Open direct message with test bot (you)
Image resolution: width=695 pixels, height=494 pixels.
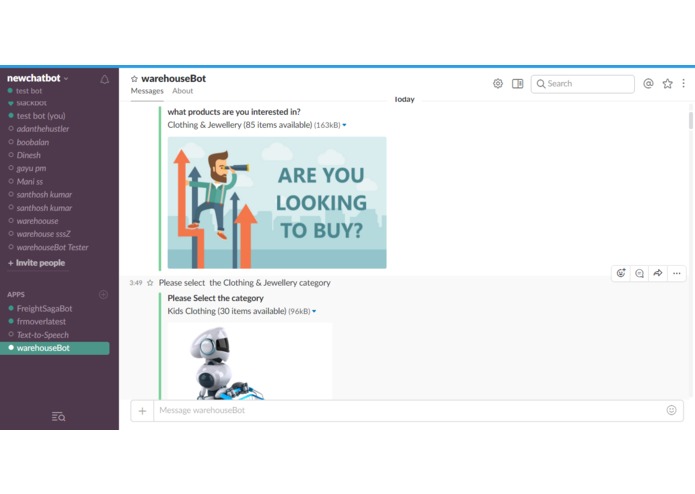click(41, 116)
